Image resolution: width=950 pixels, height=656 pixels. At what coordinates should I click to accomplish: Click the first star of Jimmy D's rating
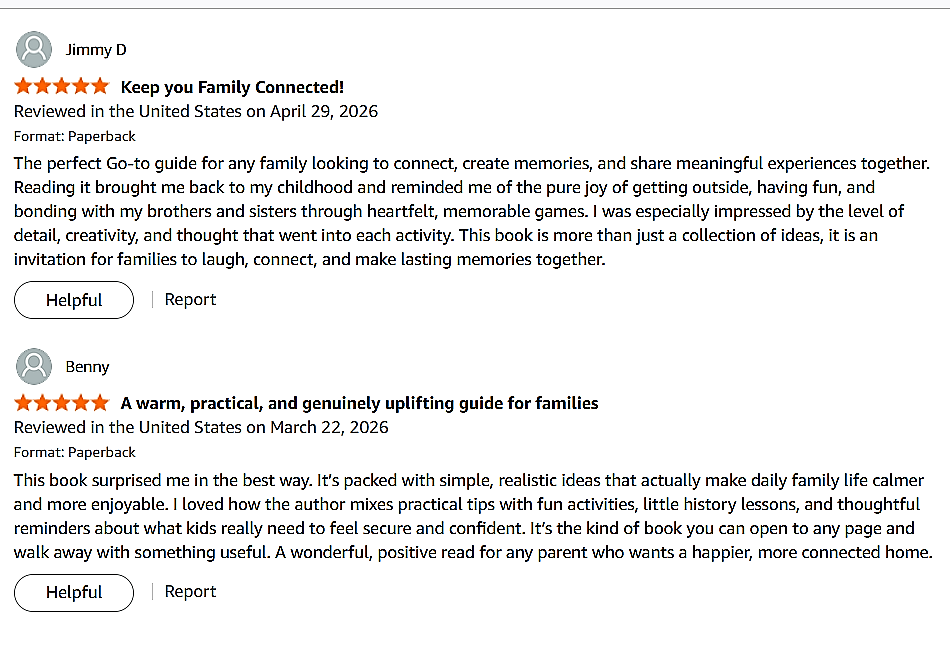click(x=24, y=86)
